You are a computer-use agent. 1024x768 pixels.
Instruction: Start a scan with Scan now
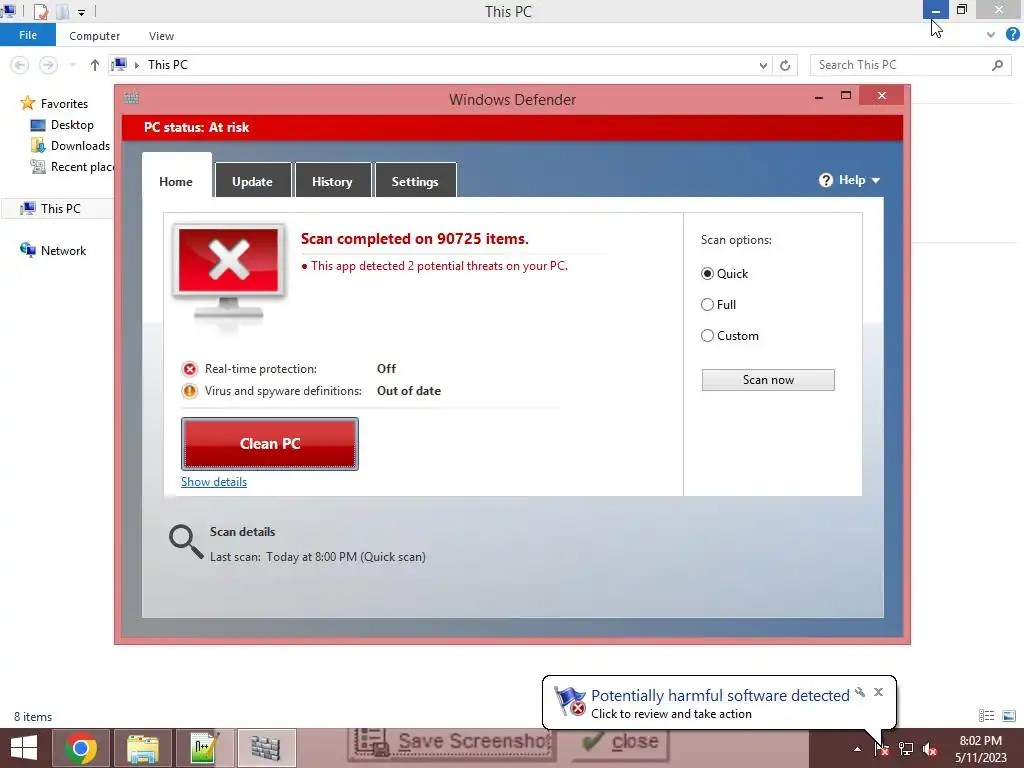768,380
